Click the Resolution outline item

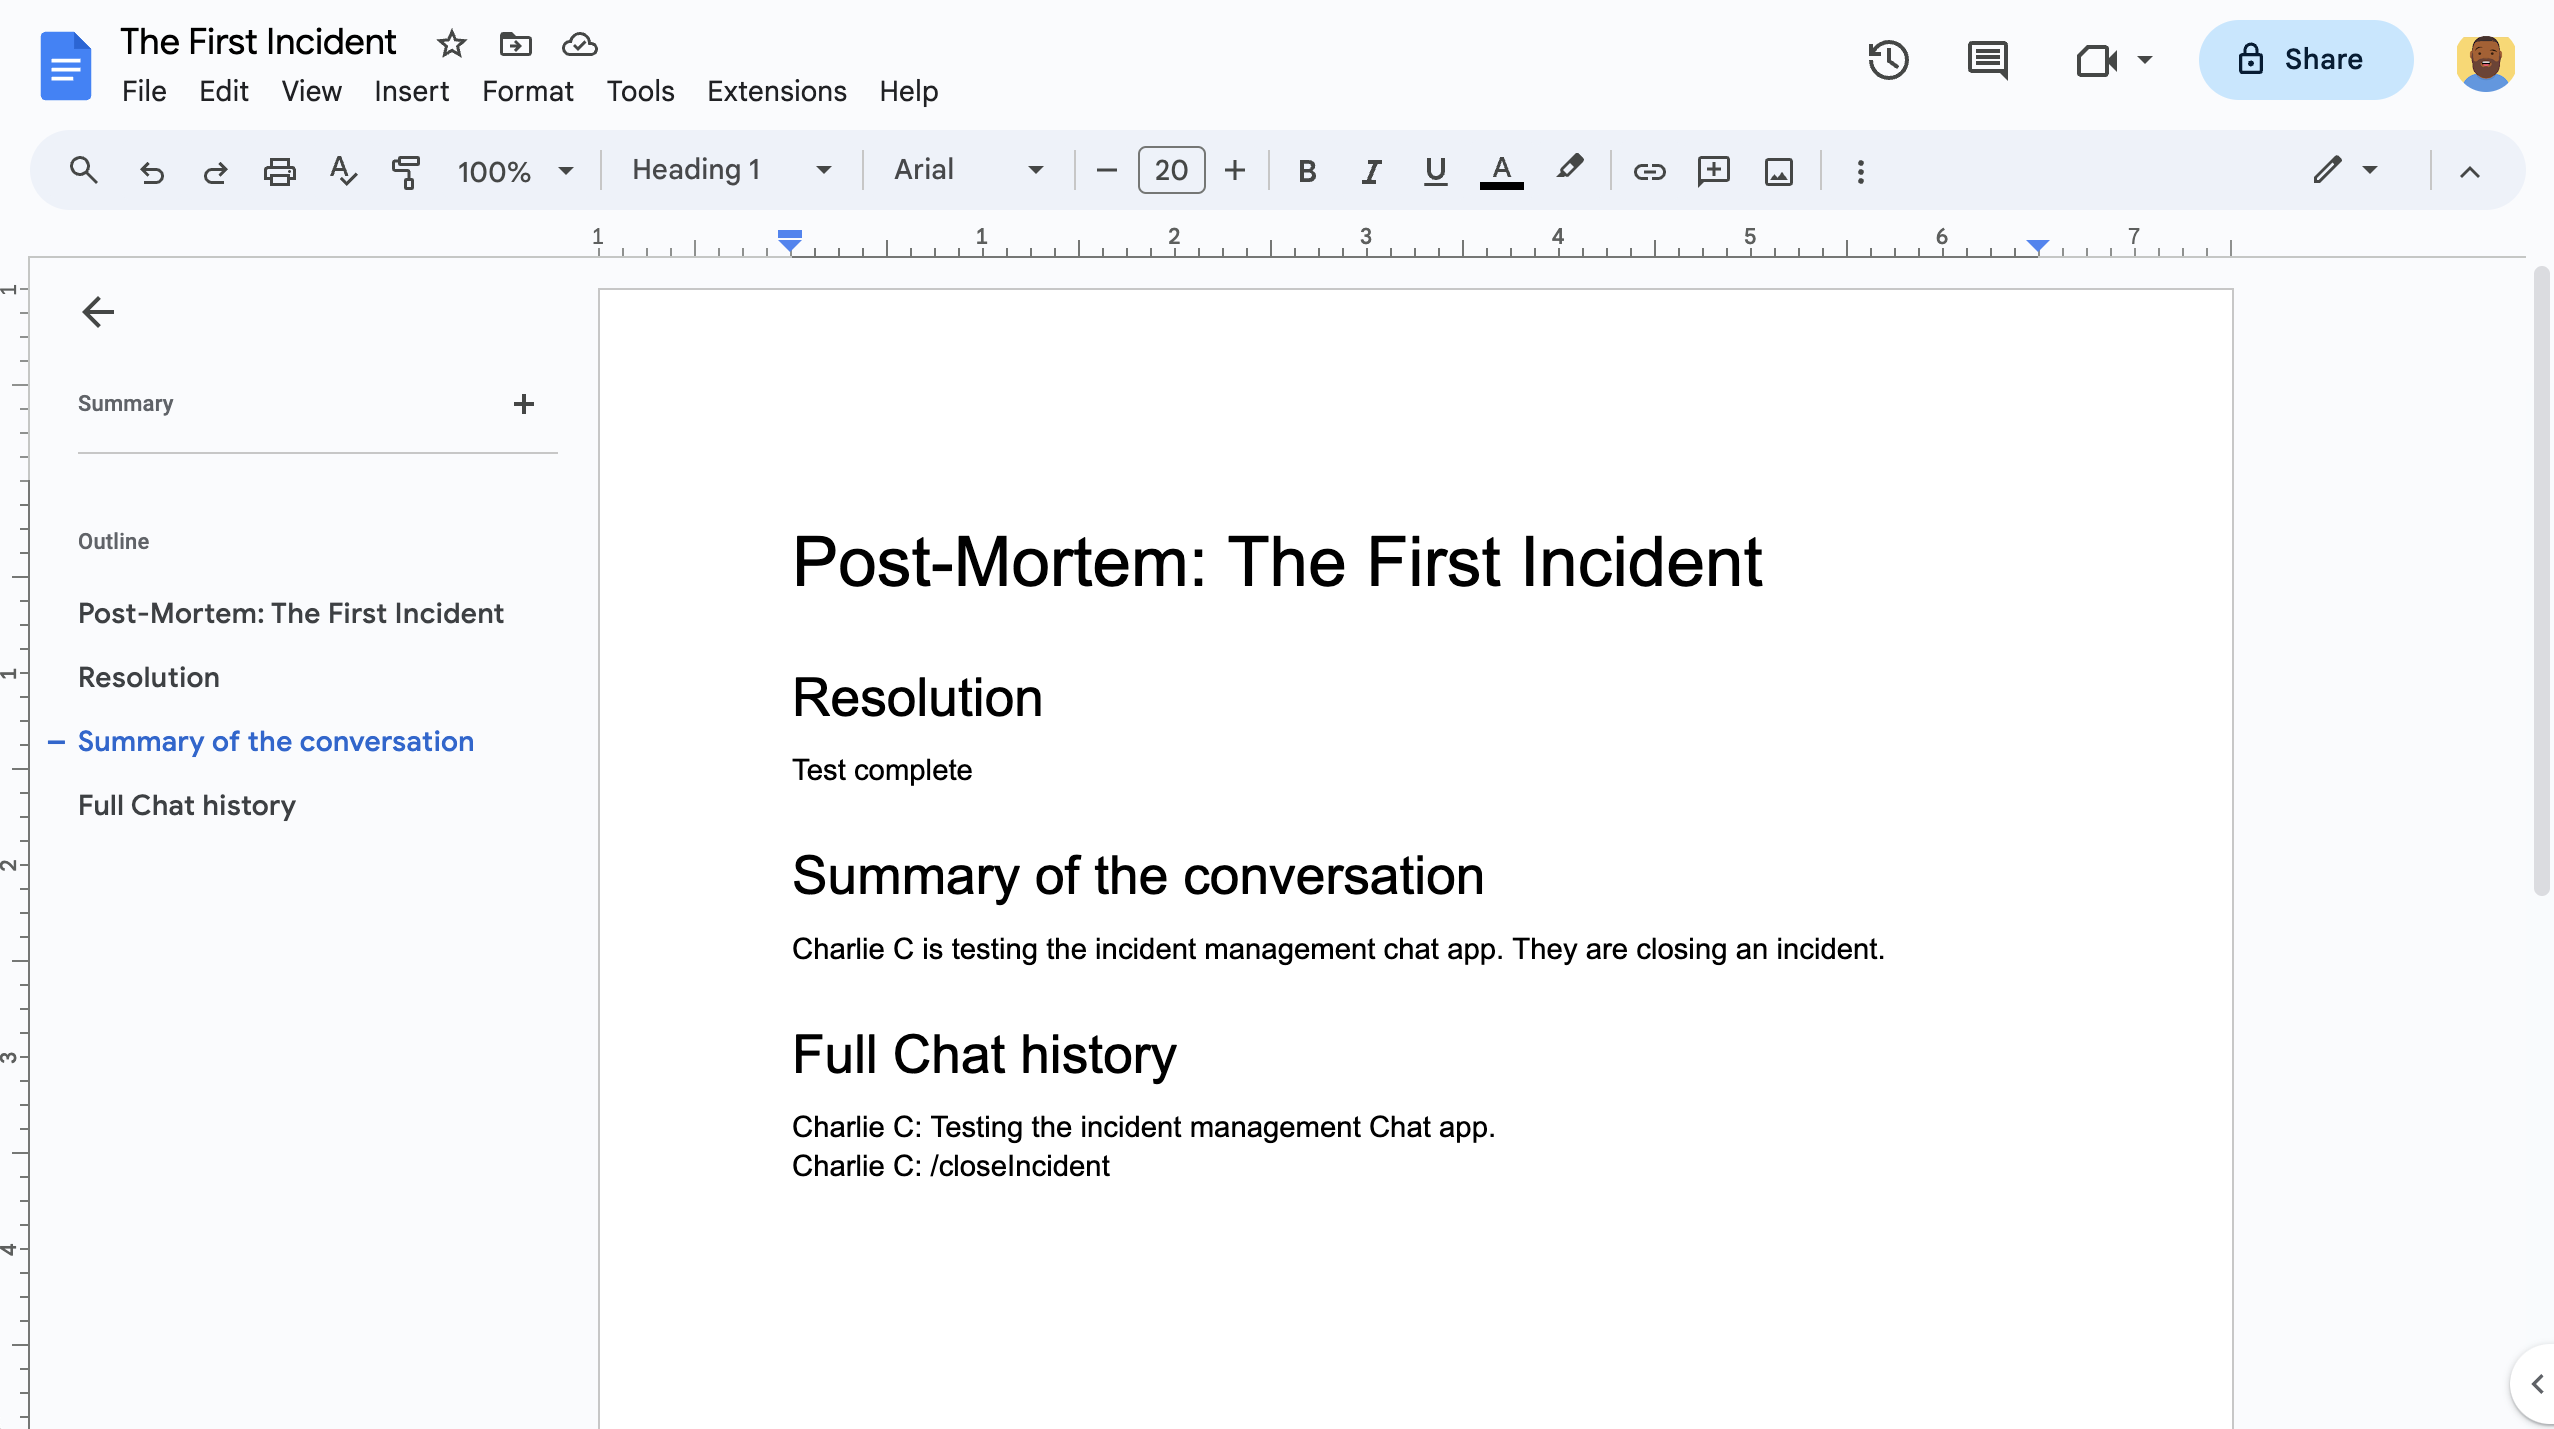coord(147,677)
